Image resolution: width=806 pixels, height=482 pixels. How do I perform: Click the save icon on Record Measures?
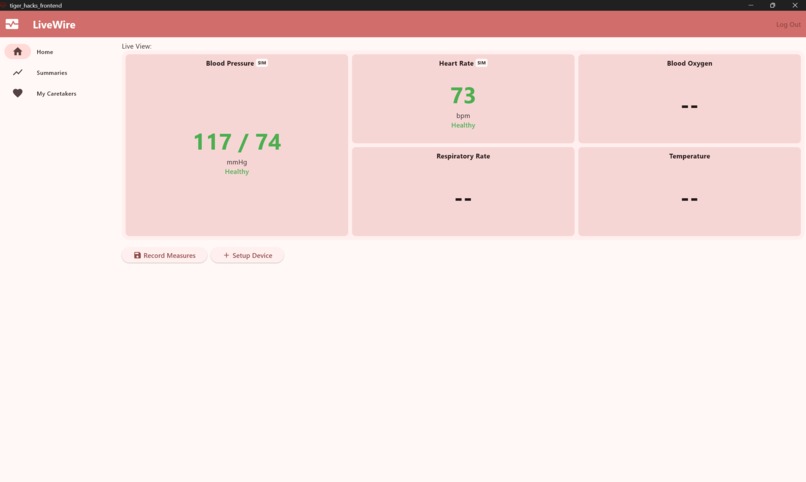(137, 255)
